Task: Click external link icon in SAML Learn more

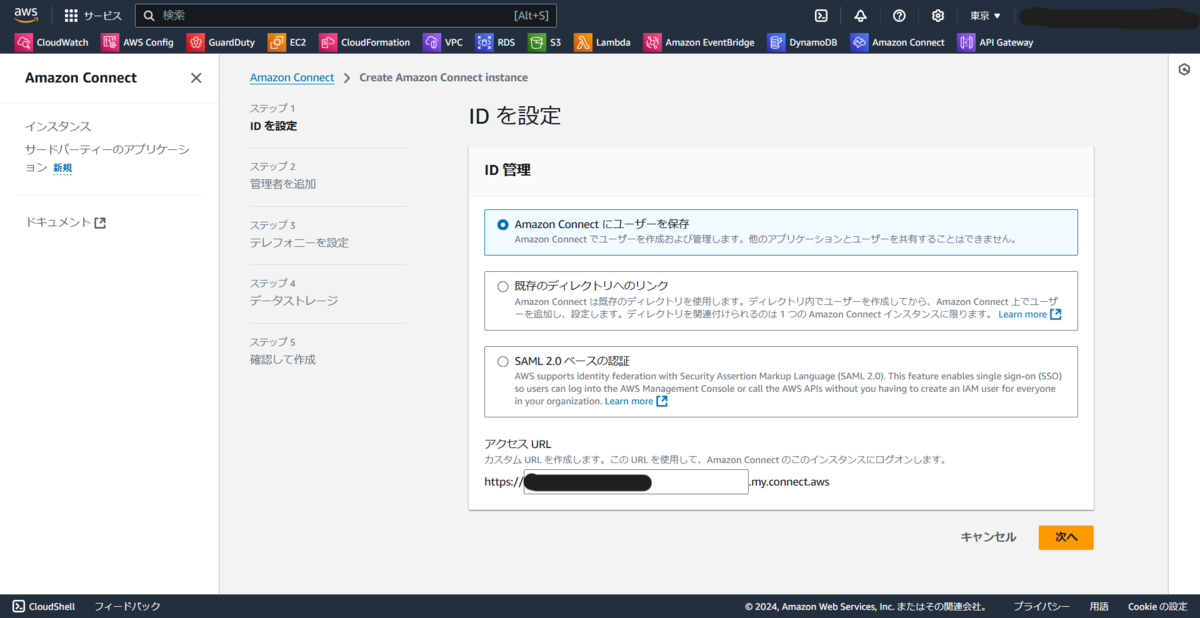Action: click(x=662, y=401)
